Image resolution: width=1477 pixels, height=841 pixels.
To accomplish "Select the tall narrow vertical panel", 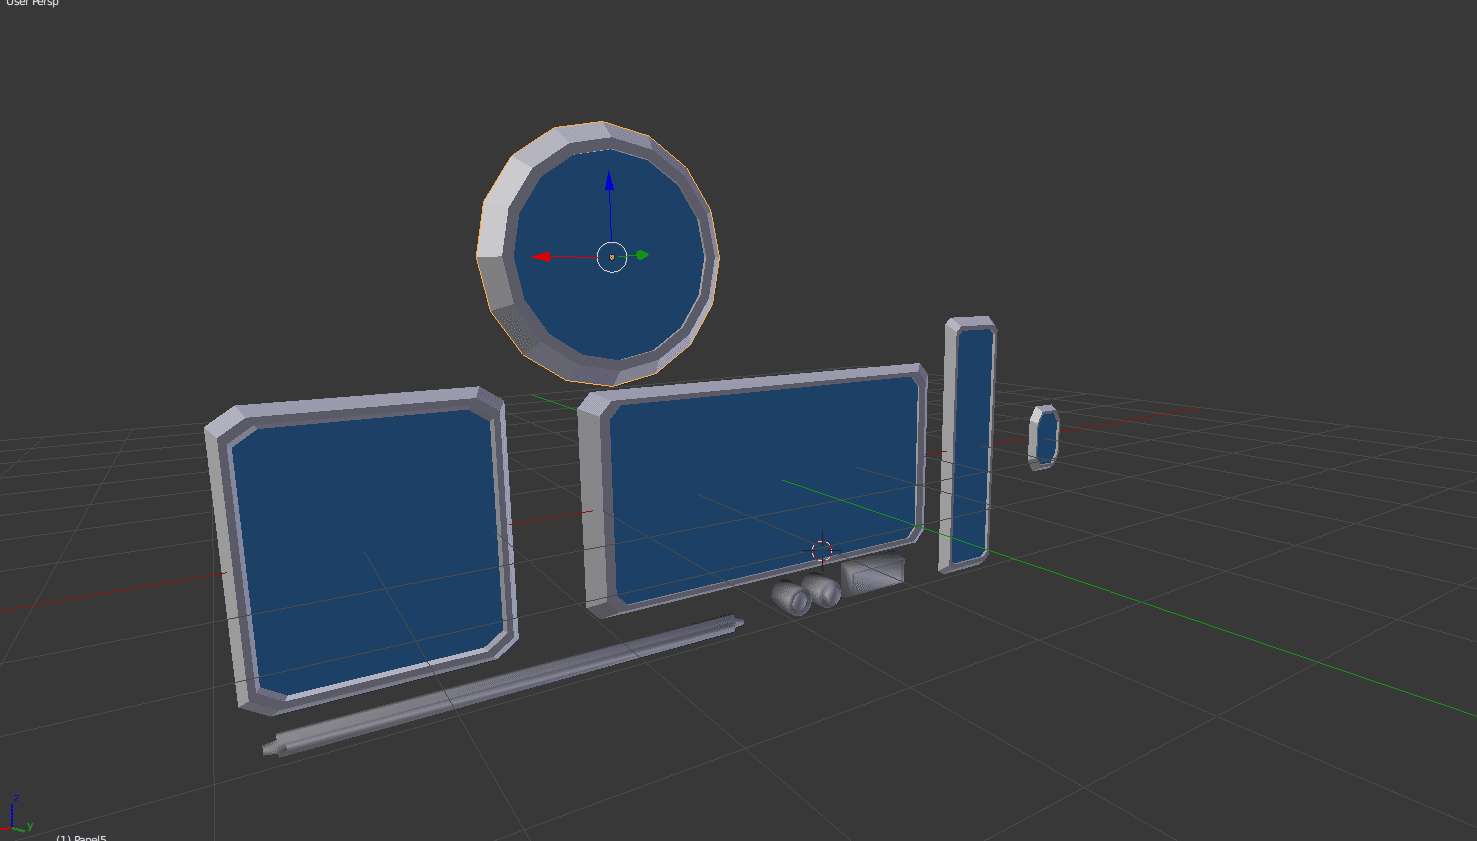I will [x=968, y=443].
